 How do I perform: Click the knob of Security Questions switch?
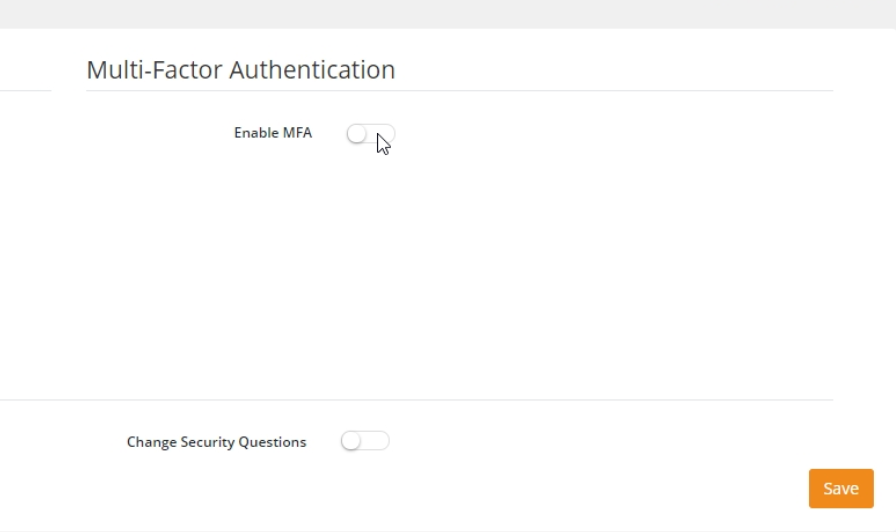(351, 441)
